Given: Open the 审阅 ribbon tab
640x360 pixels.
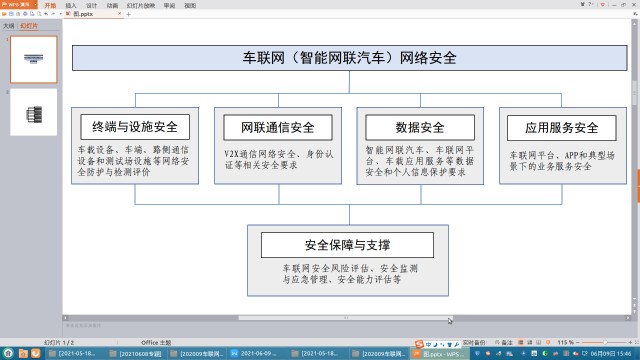Looking at the screenshot, I should 169,5.
